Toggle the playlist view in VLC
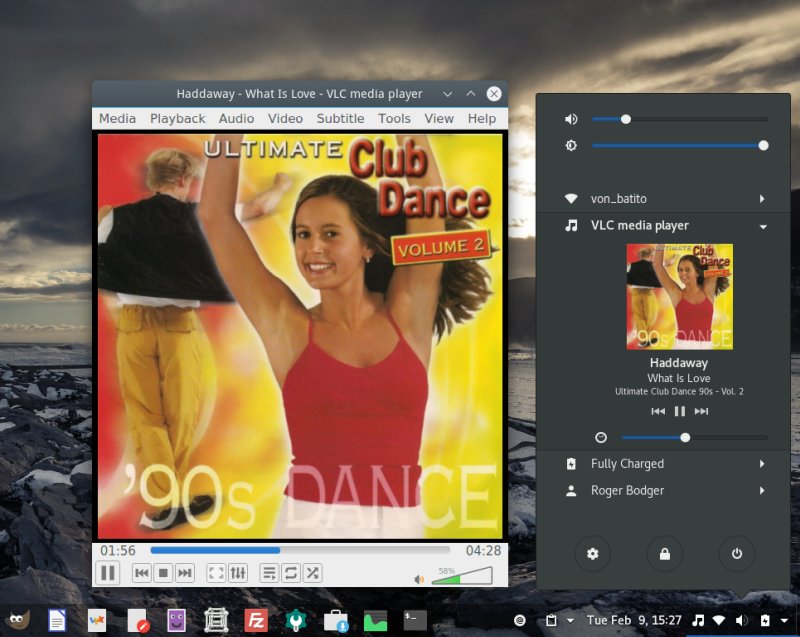The height and width of the screenshot is (637, 800). pos(268,573)
